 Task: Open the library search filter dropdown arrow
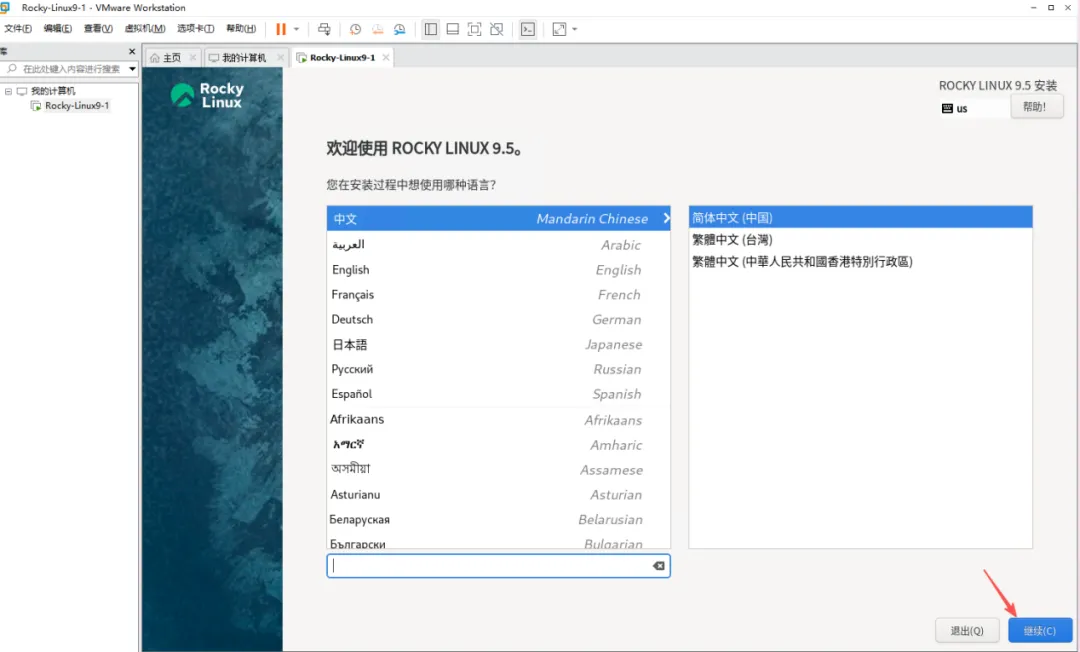tap(132, 69)
